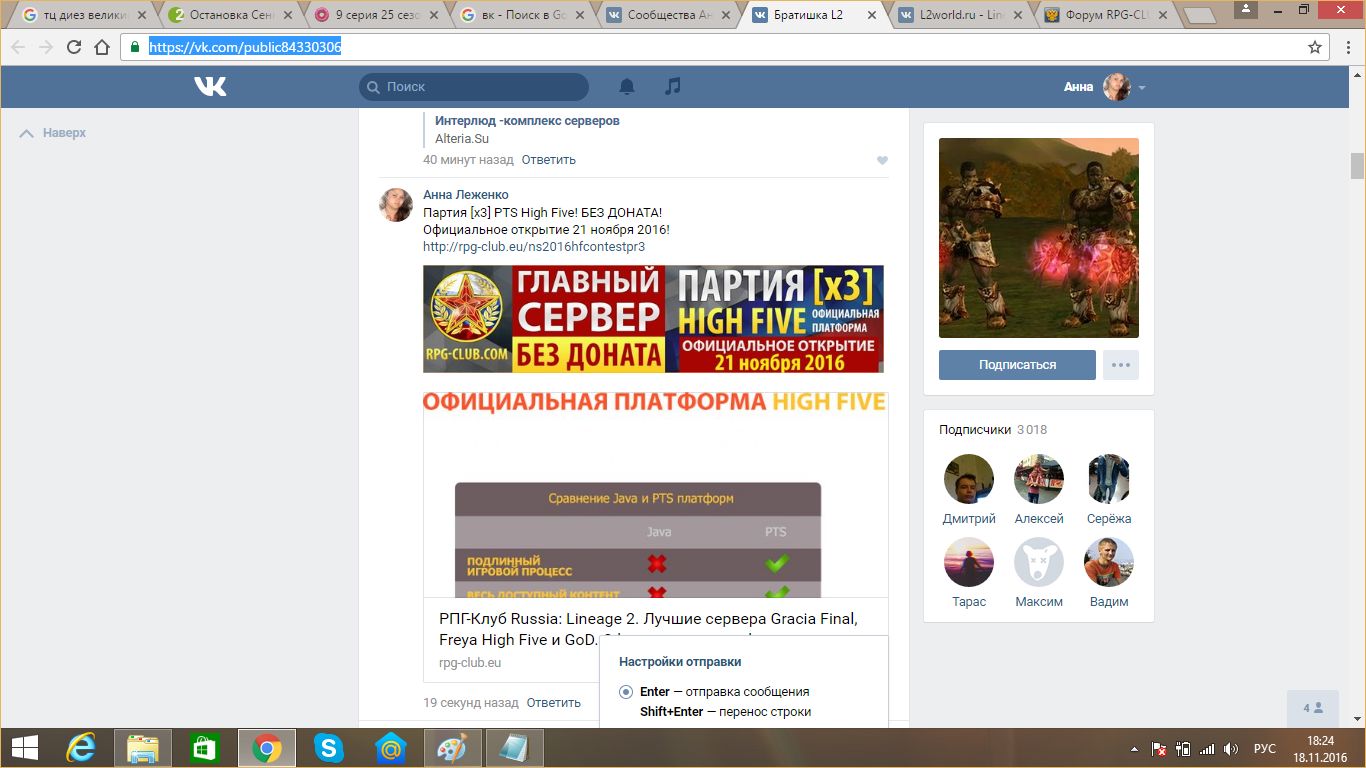The image size is (1366, 768).
Task: Go to Chrome home page icon
Action: [102, 47]
